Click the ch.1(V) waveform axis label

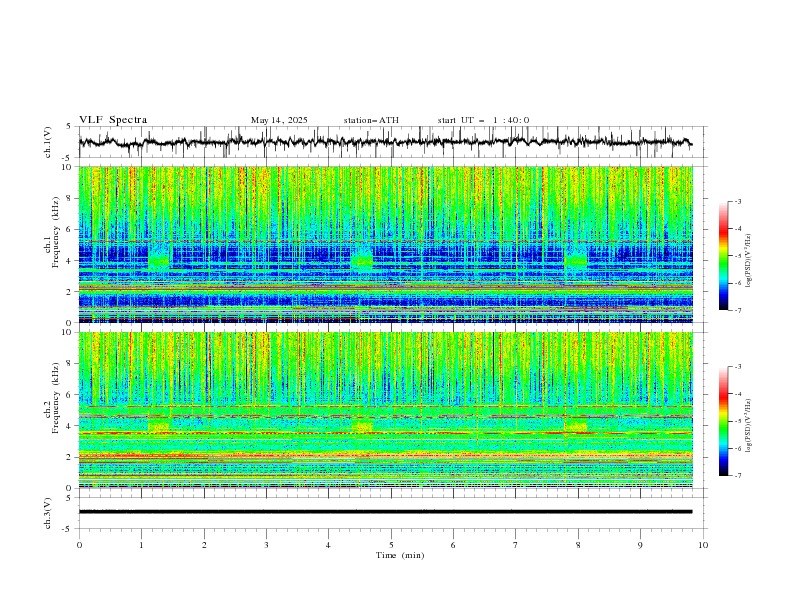pos(48,142)
